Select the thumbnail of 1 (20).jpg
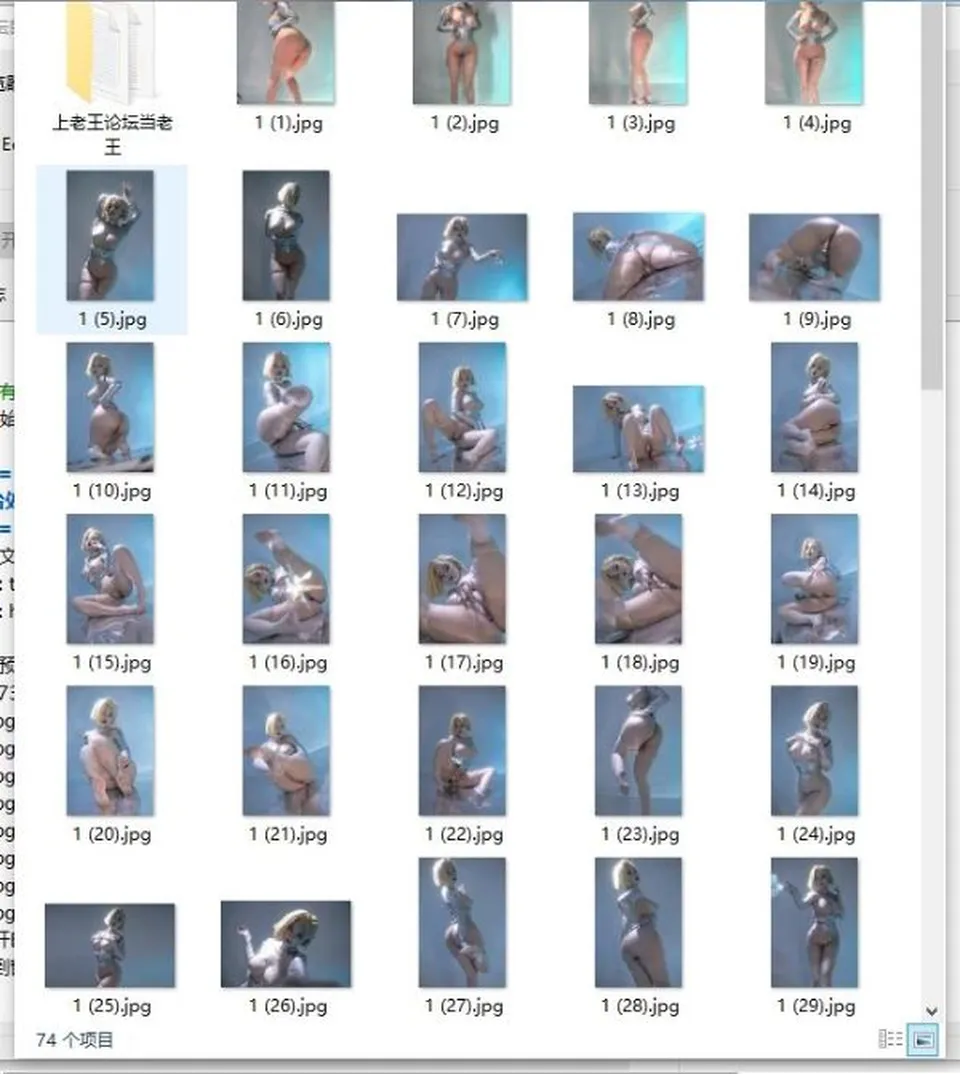960x1074 pixels. pos(110,751)
